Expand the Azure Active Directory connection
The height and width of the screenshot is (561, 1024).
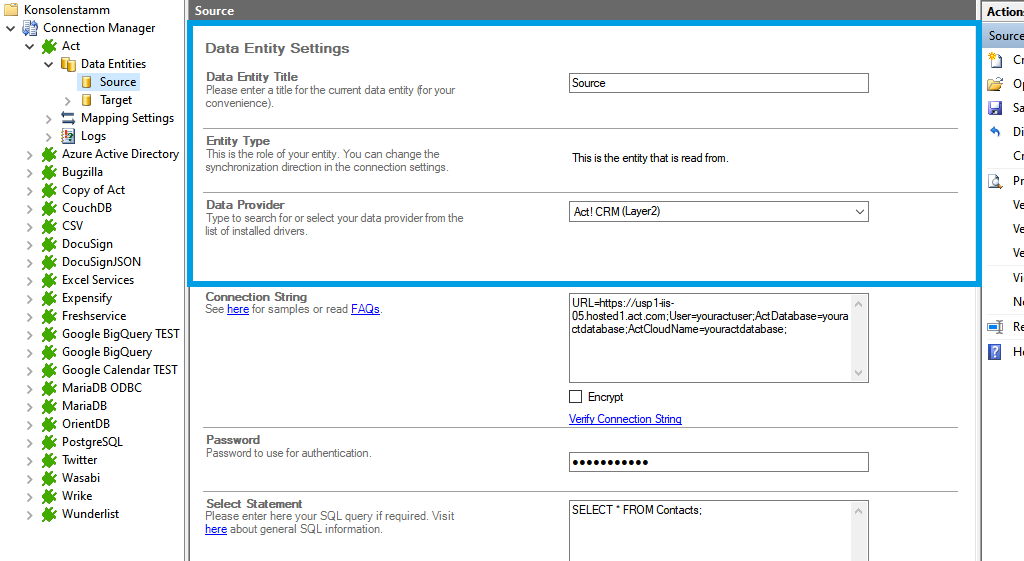point(30,154)
